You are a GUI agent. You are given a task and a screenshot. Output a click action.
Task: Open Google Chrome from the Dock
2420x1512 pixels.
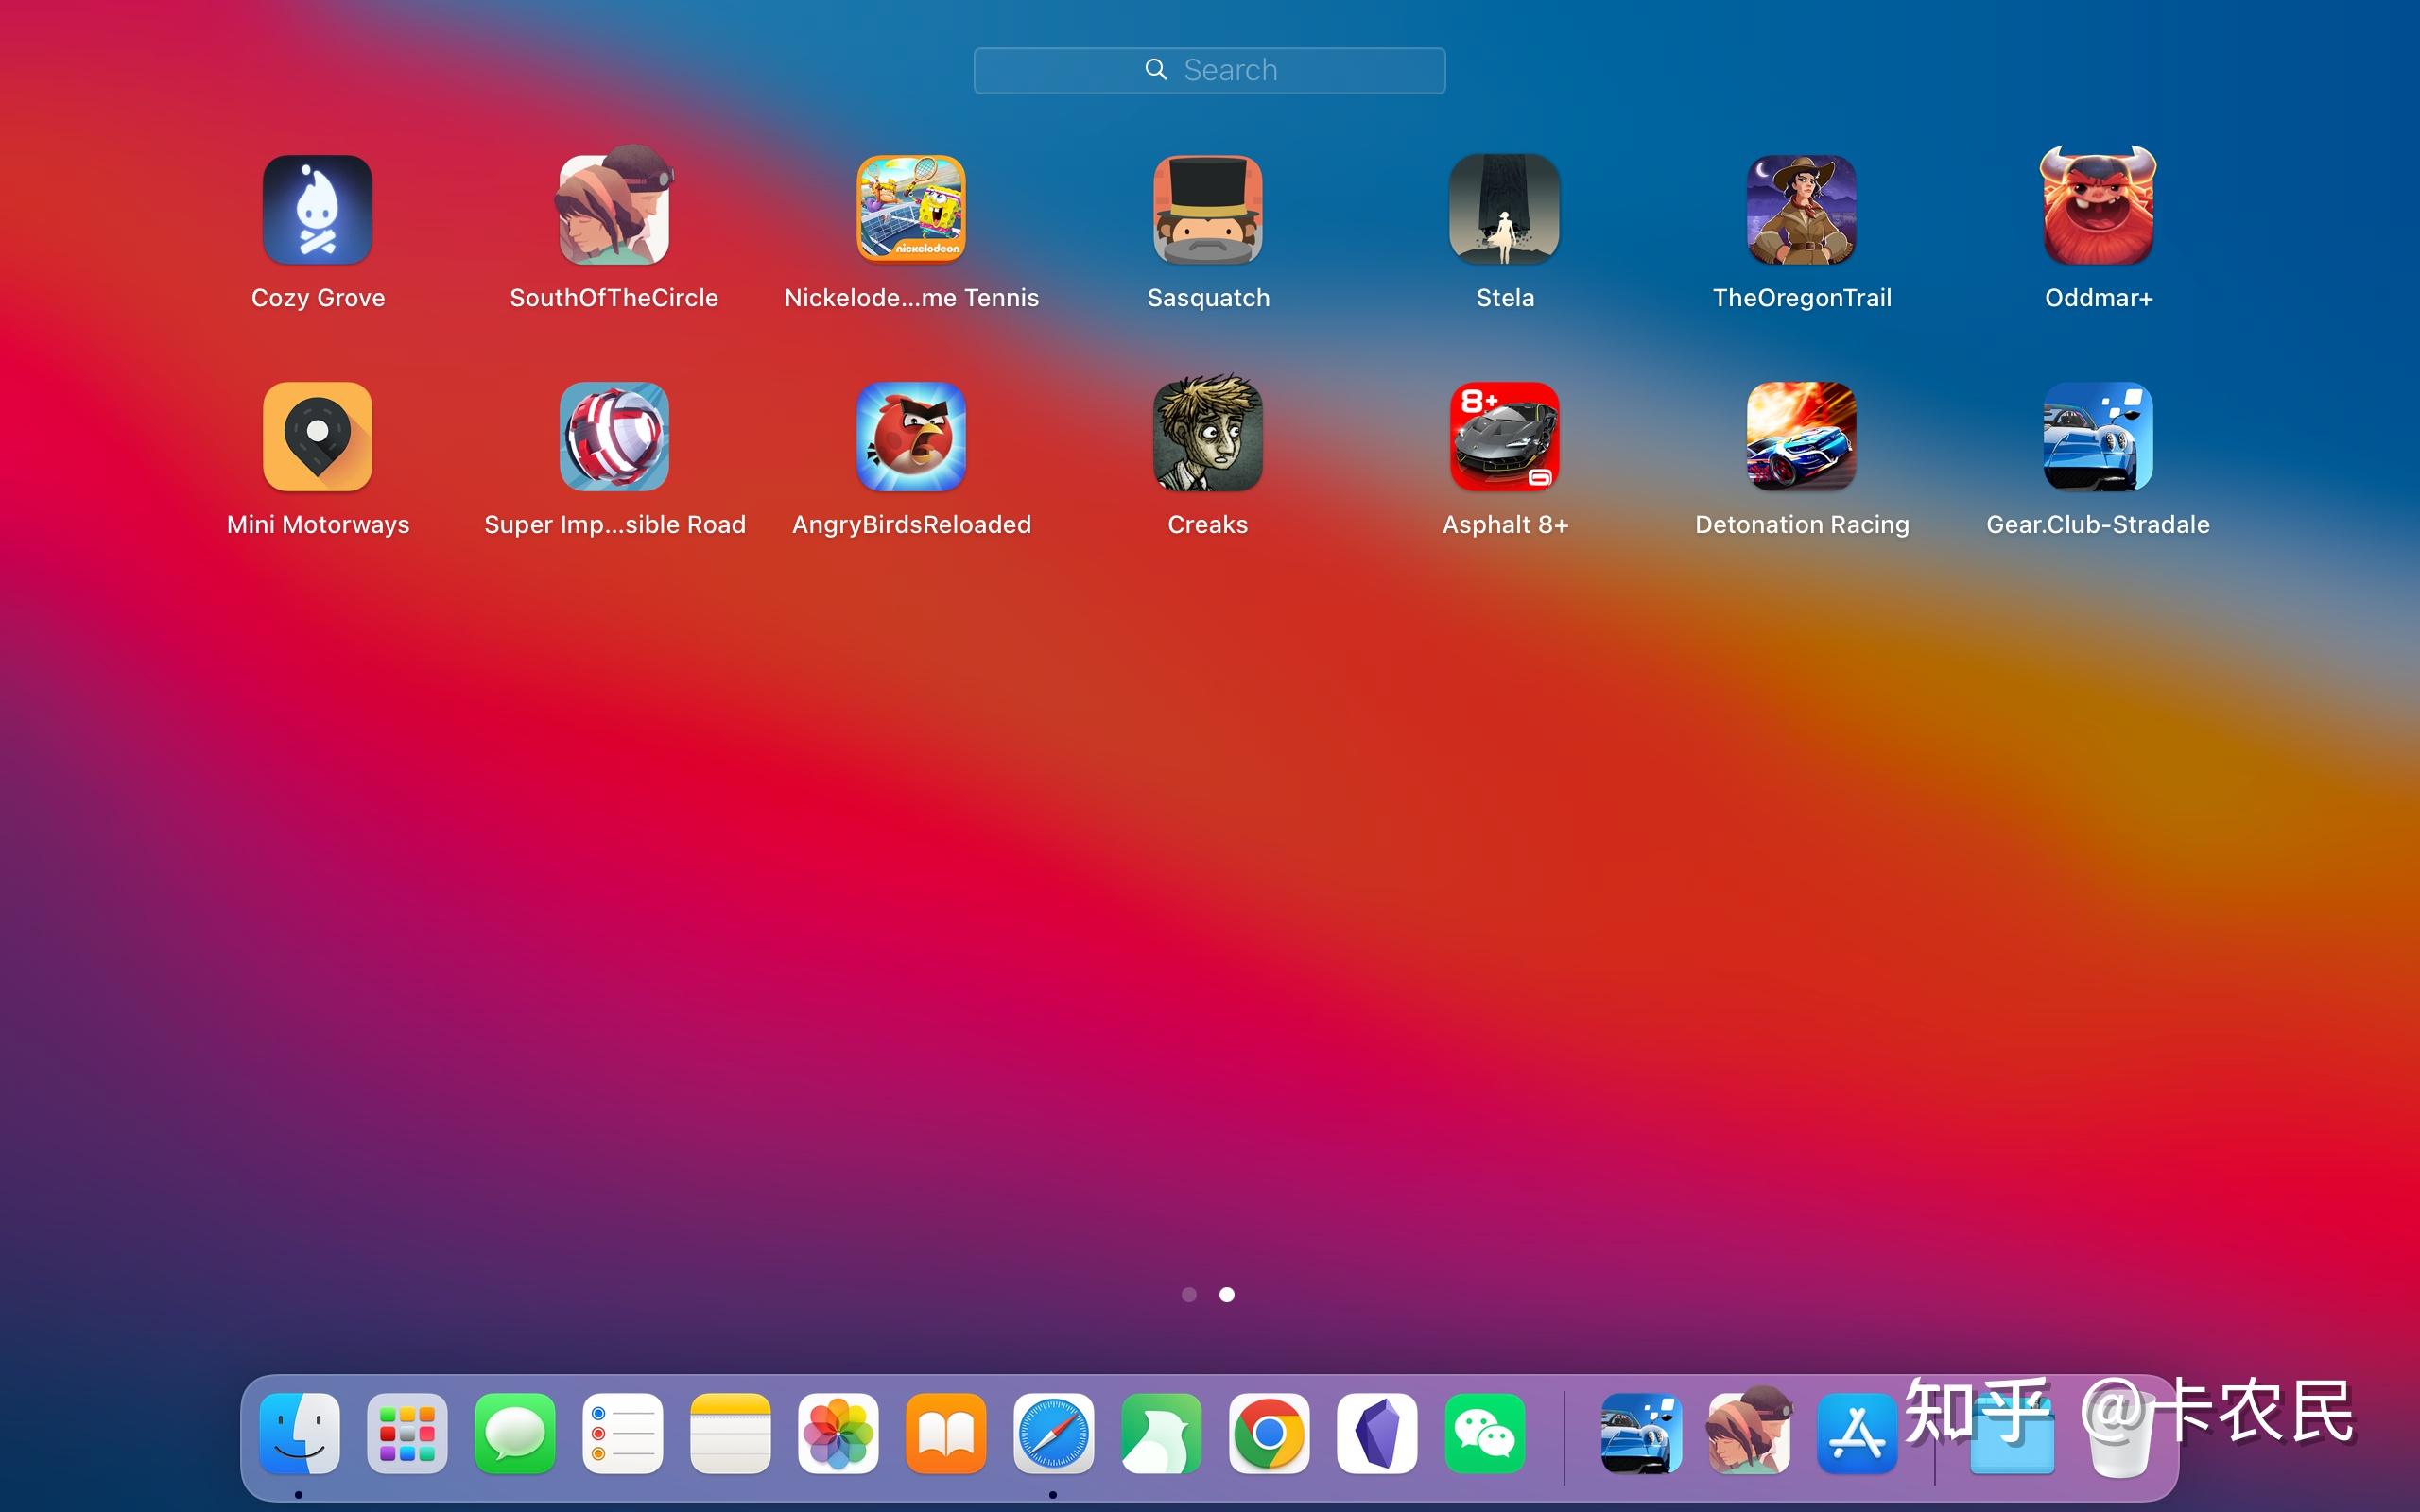tap(1269, 1433)
